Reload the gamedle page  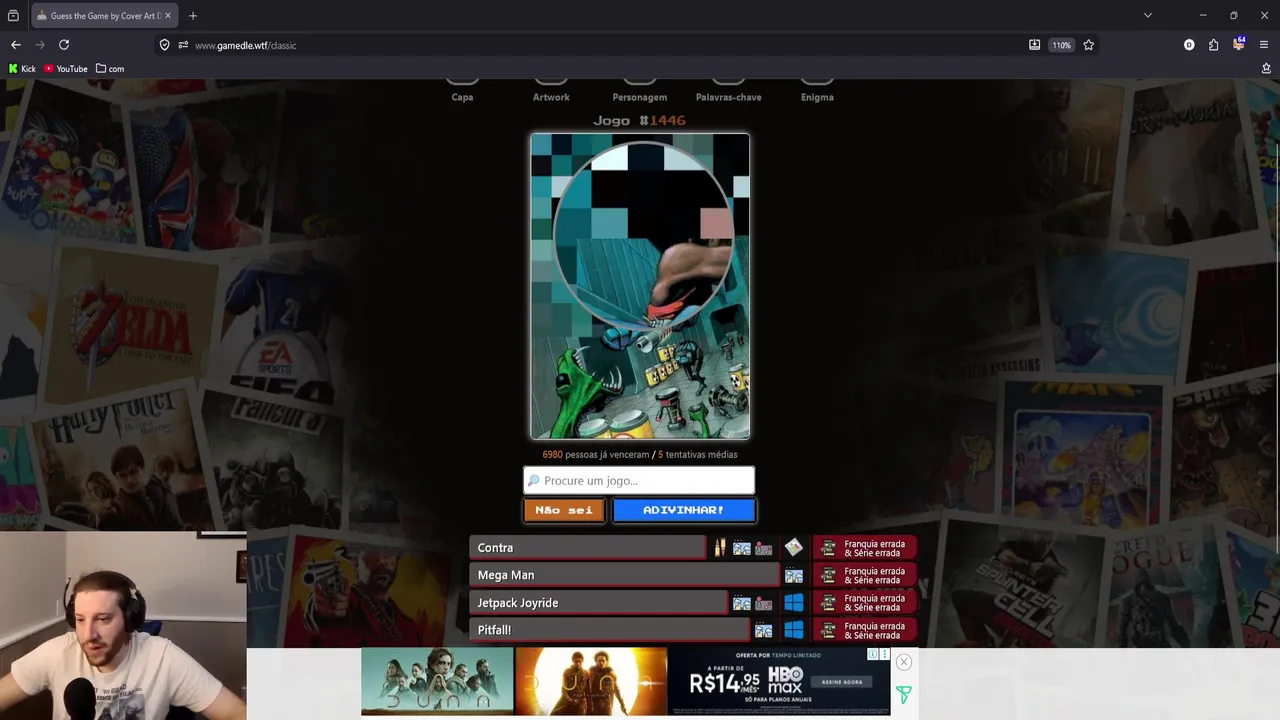[64, 45]
